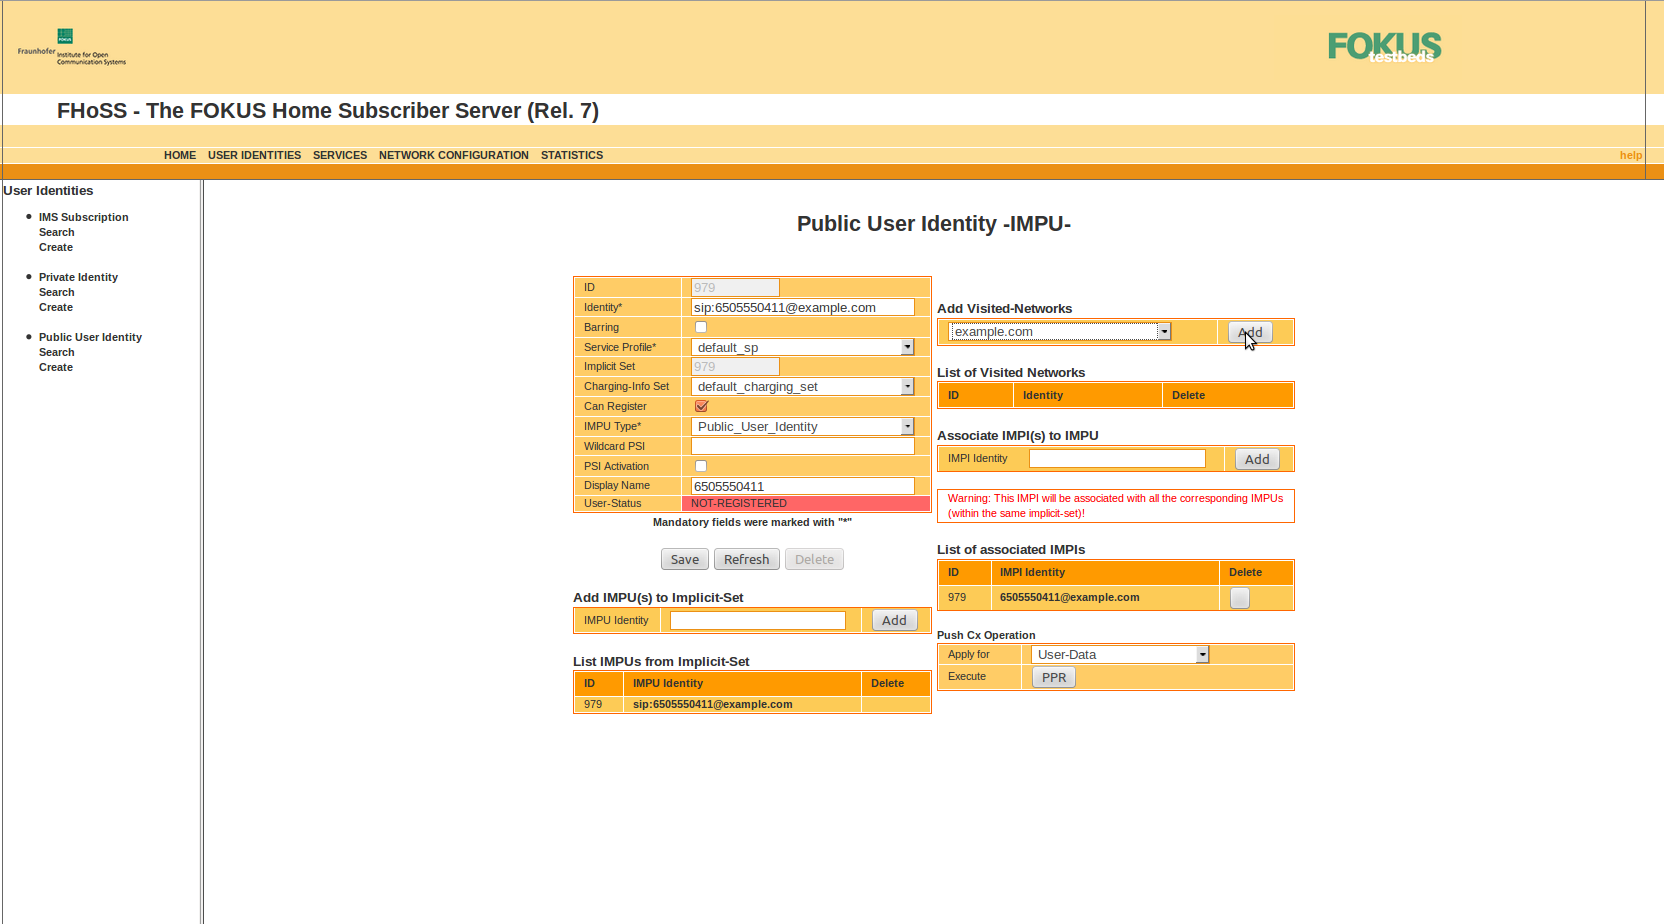Click the FOKUS testbeds logo
The width and height of the screenshot is (1664, 924).
[1384, 47]
